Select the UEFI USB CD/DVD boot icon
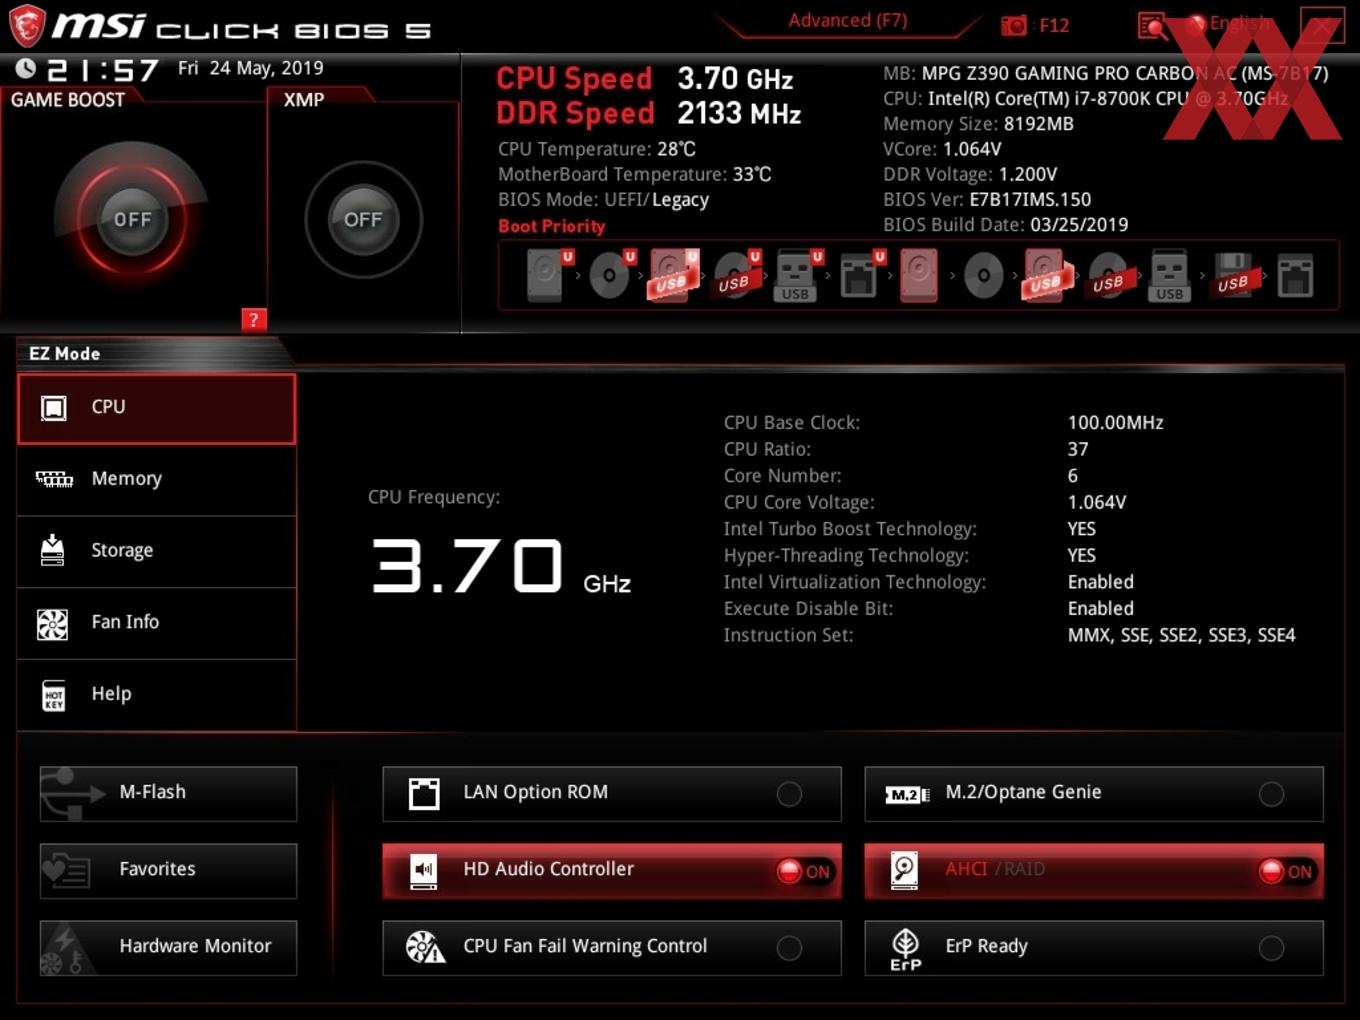The image size is (1360, 1020). [x=734, y=275]
